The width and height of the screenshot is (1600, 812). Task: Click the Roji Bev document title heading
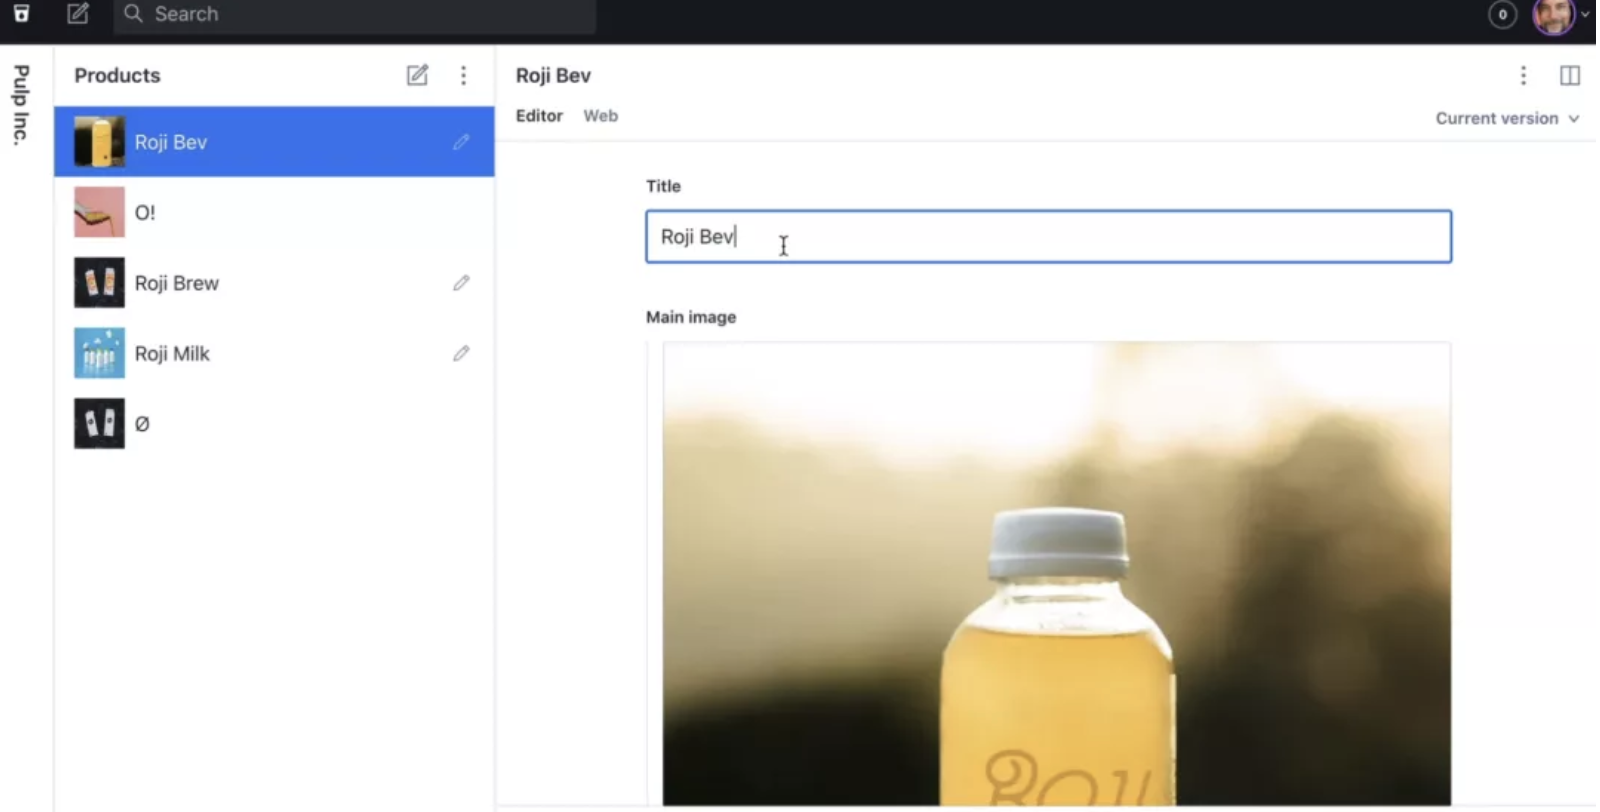[553, 75]
